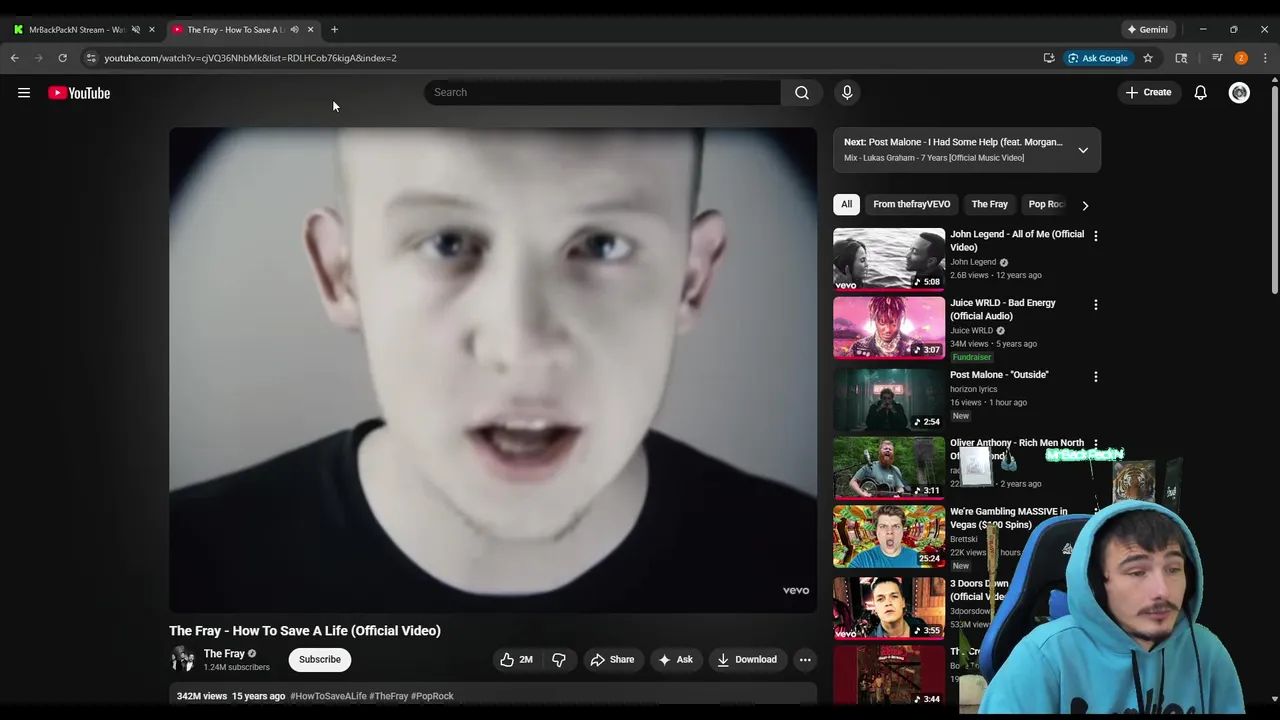Open Chrome side panel icon
Screen dimensions: 1280x720
pyautogui.click(x=1181, y=58)
